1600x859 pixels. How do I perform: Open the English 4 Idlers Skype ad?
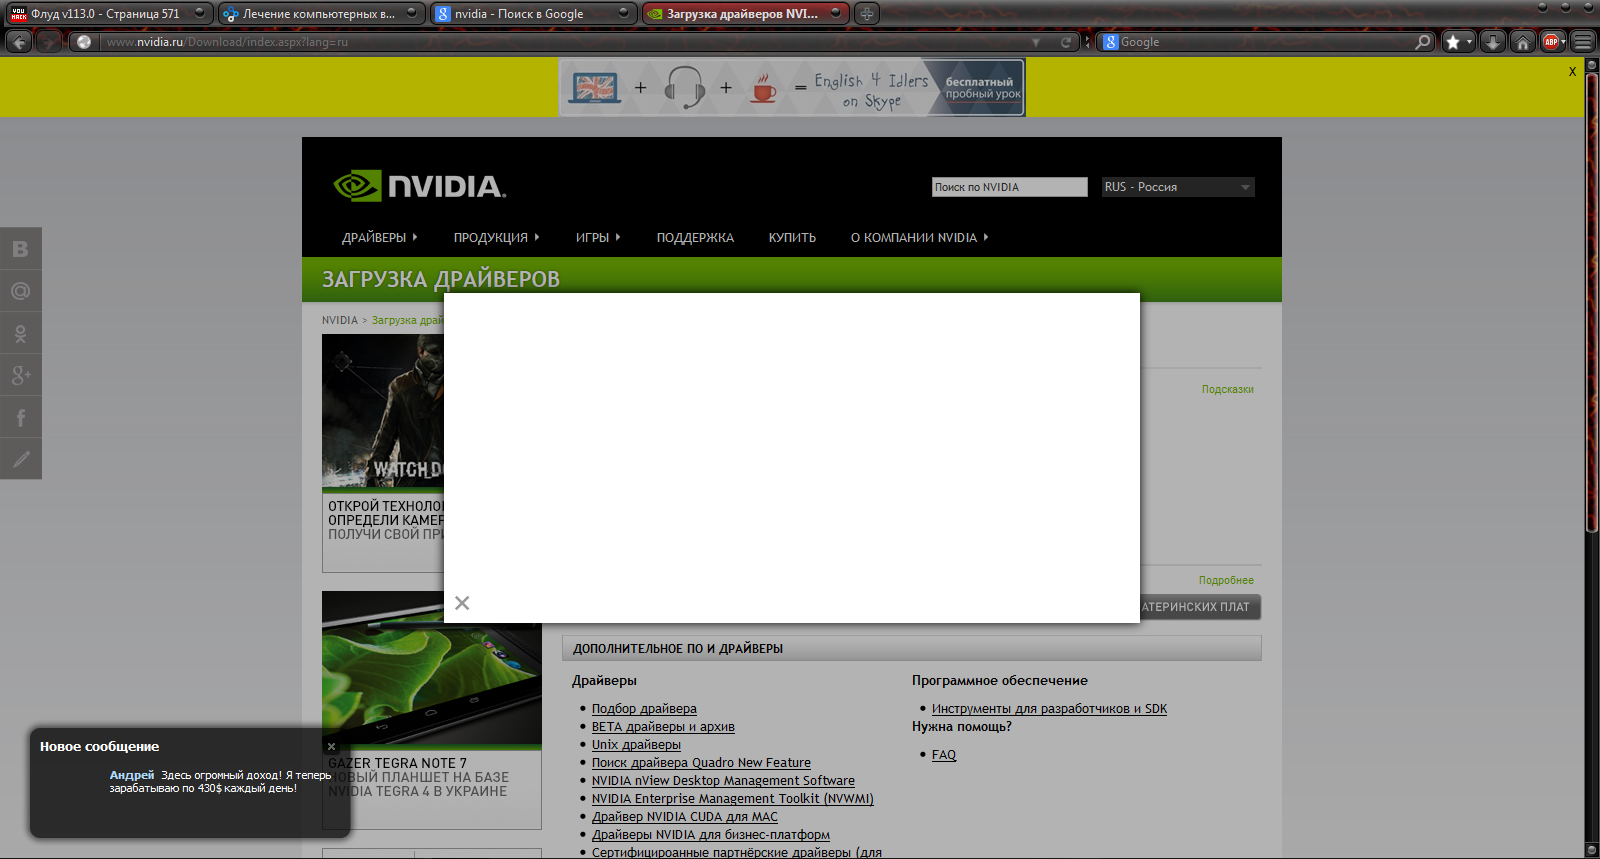click(x=792, y=88)
